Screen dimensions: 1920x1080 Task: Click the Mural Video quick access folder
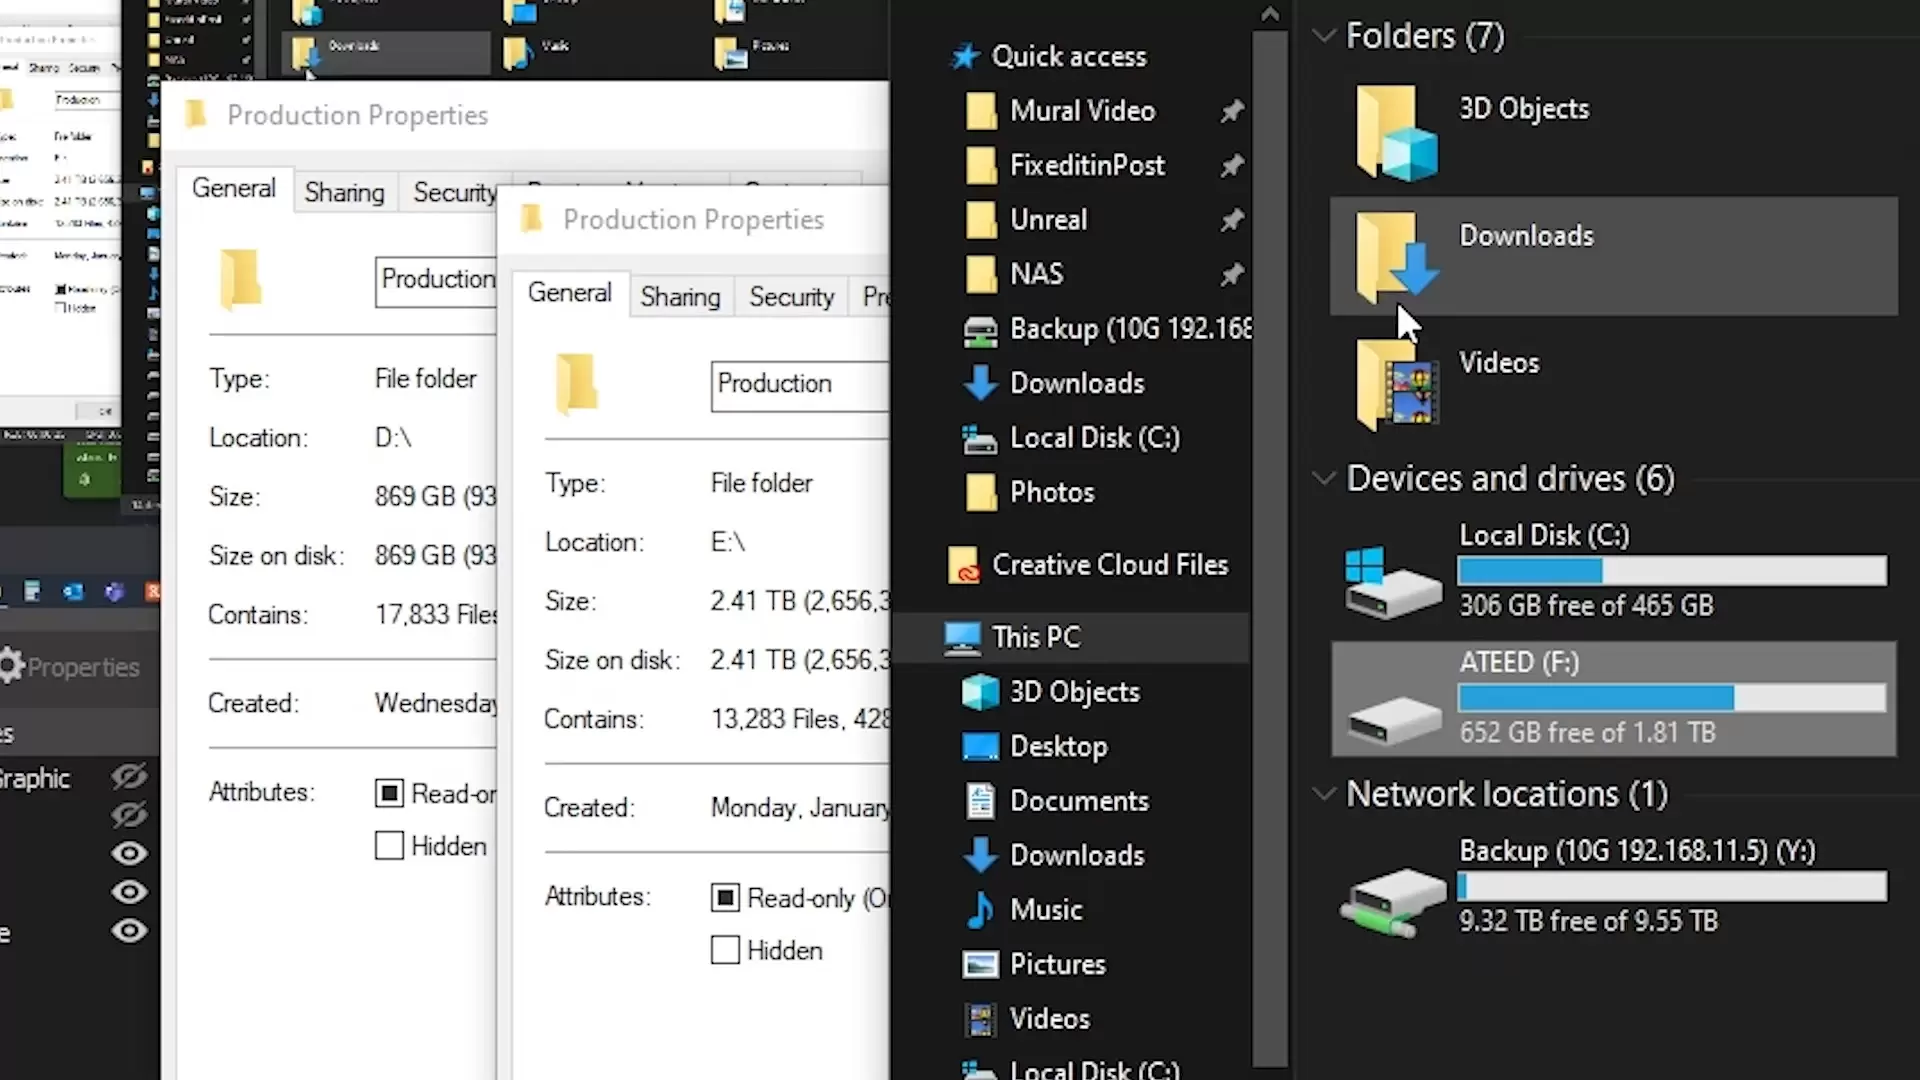1082,111
